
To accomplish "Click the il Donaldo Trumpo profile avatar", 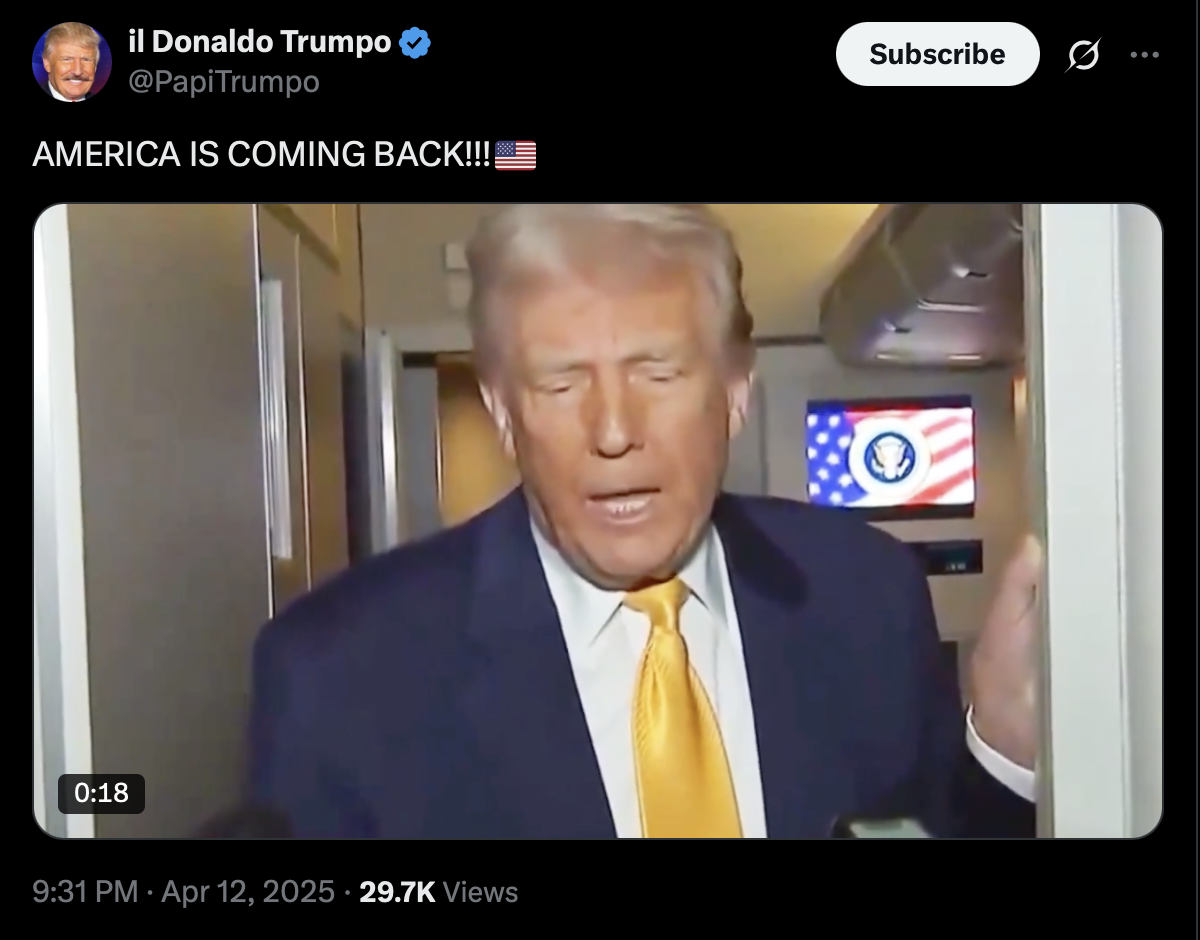I will click(x=72, y=62).
